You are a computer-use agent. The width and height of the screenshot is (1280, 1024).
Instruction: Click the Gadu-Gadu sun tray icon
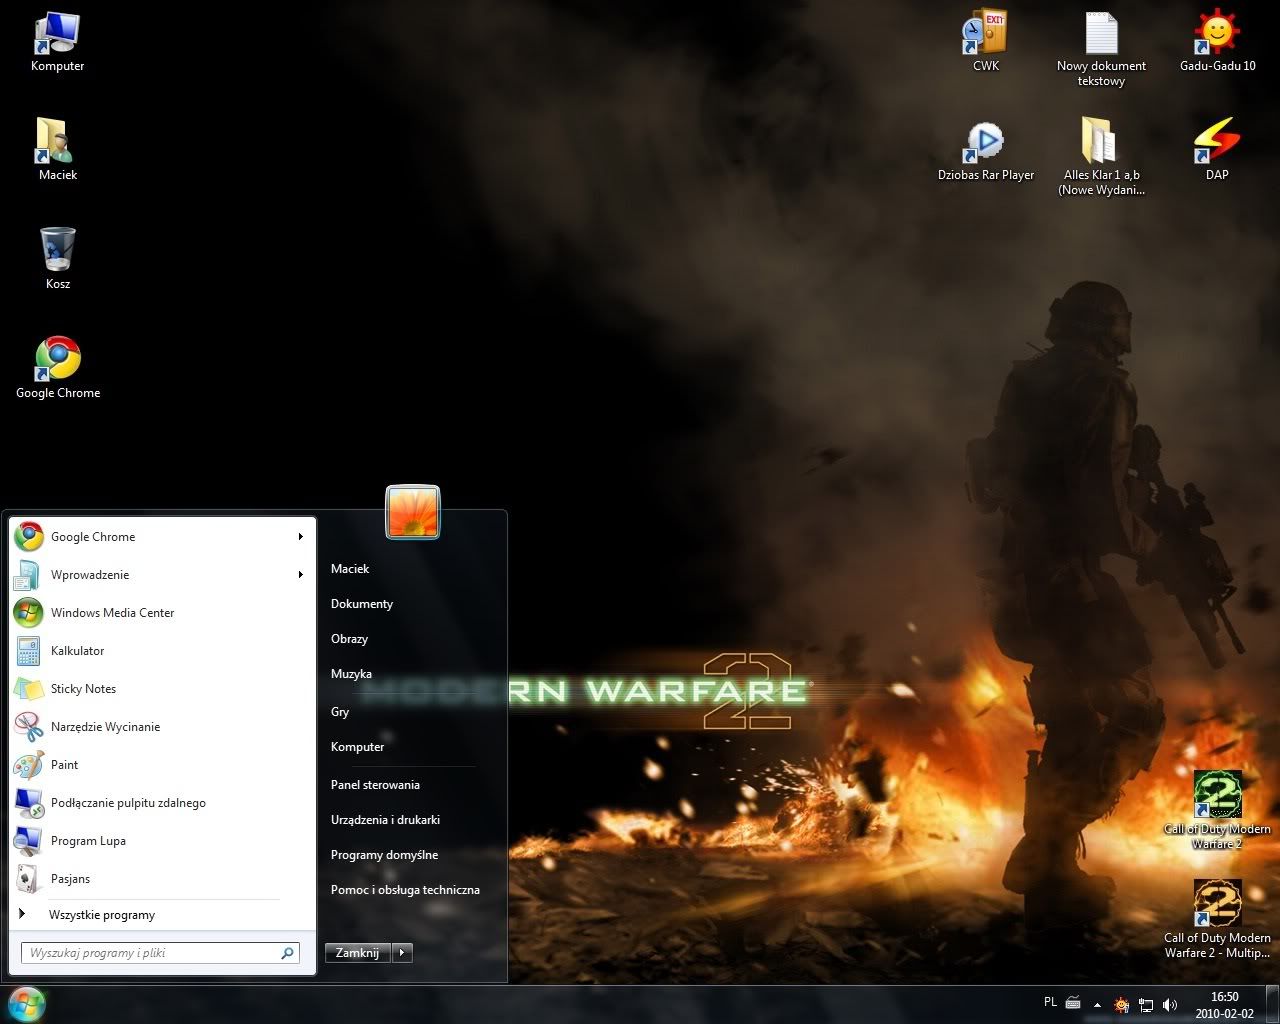click(1122, 1004)
